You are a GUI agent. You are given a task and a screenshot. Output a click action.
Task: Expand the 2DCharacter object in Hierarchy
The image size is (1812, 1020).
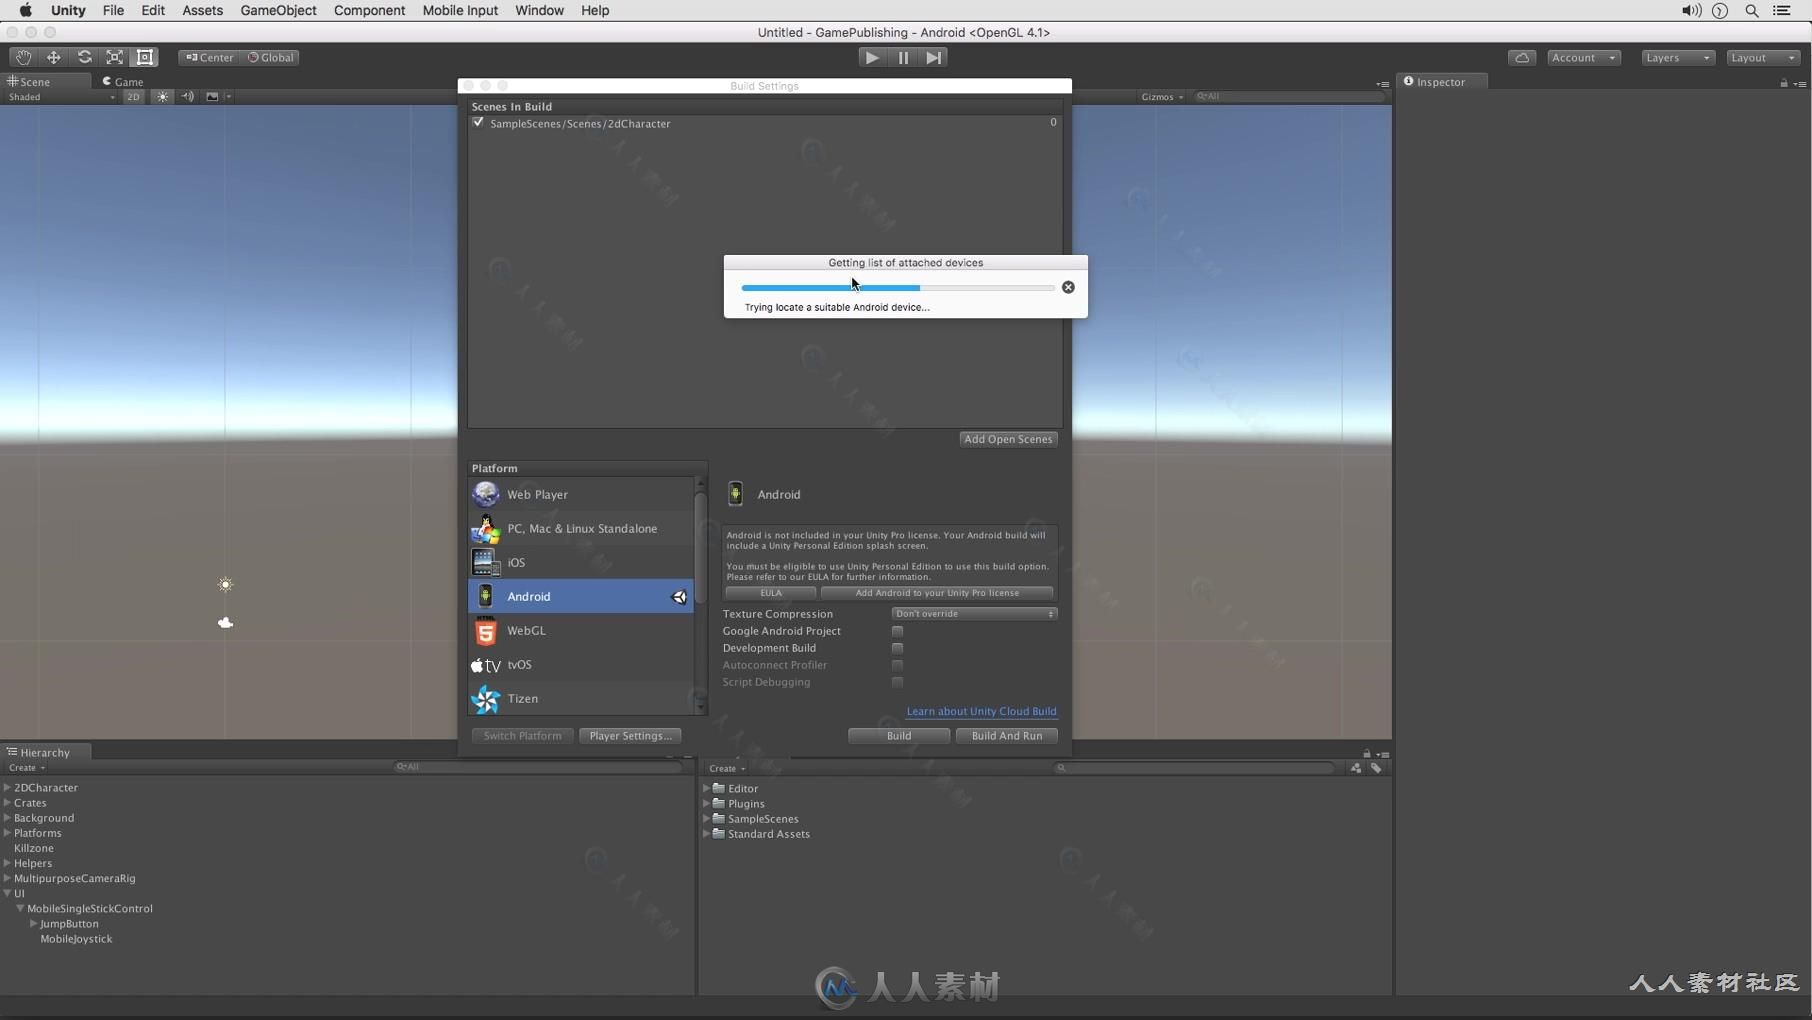click(8, 787)
